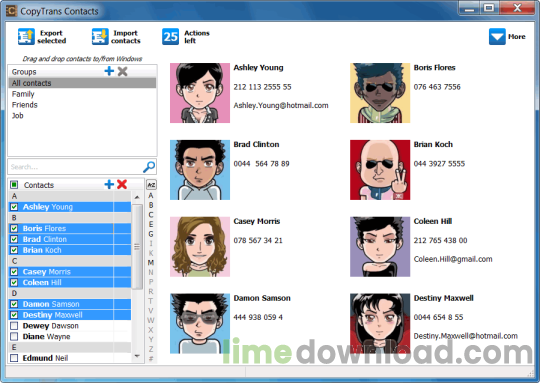Screen dimensions: 540x383
Task: Open the 25 Actions left counter
Action: (x=170, y=37)
